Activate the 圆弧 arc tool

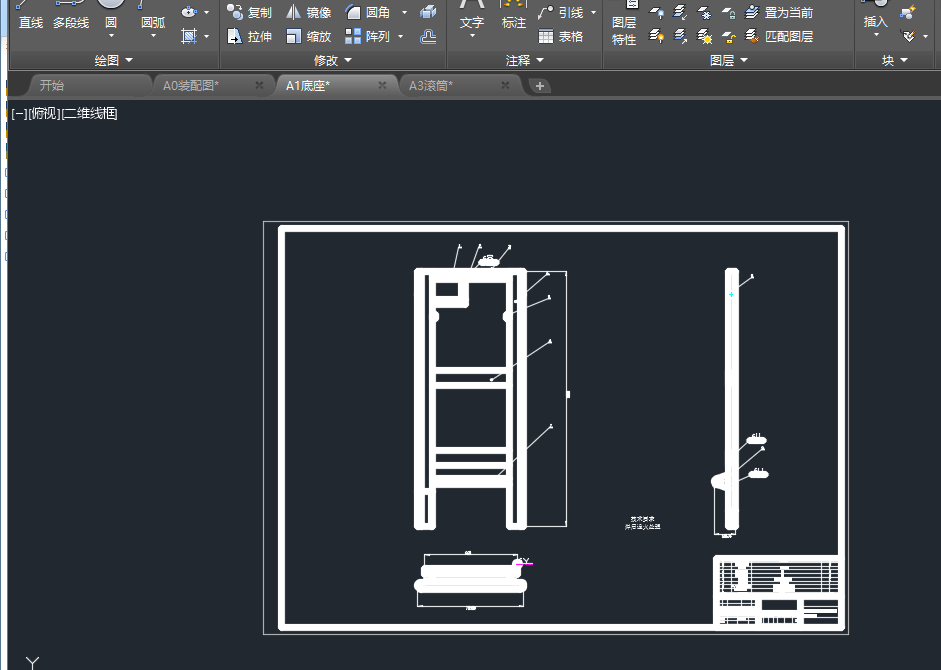[152, 16]
